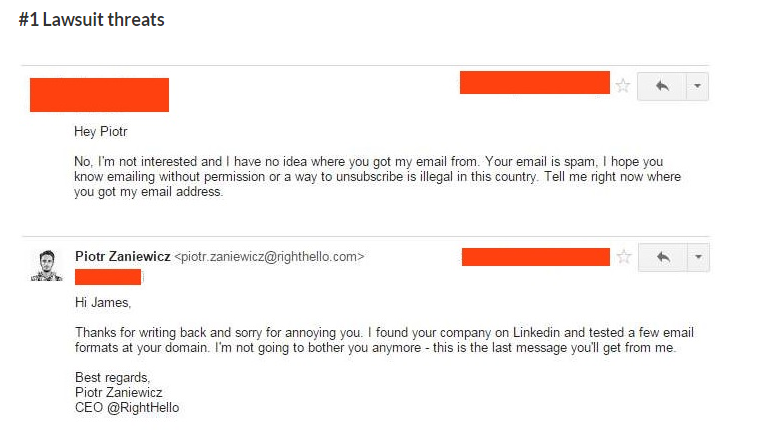Viewport: 776px width, 434px height.
Task: Click redacted date bar on first email
Action: pyautogui.click(x=534, y=82)
